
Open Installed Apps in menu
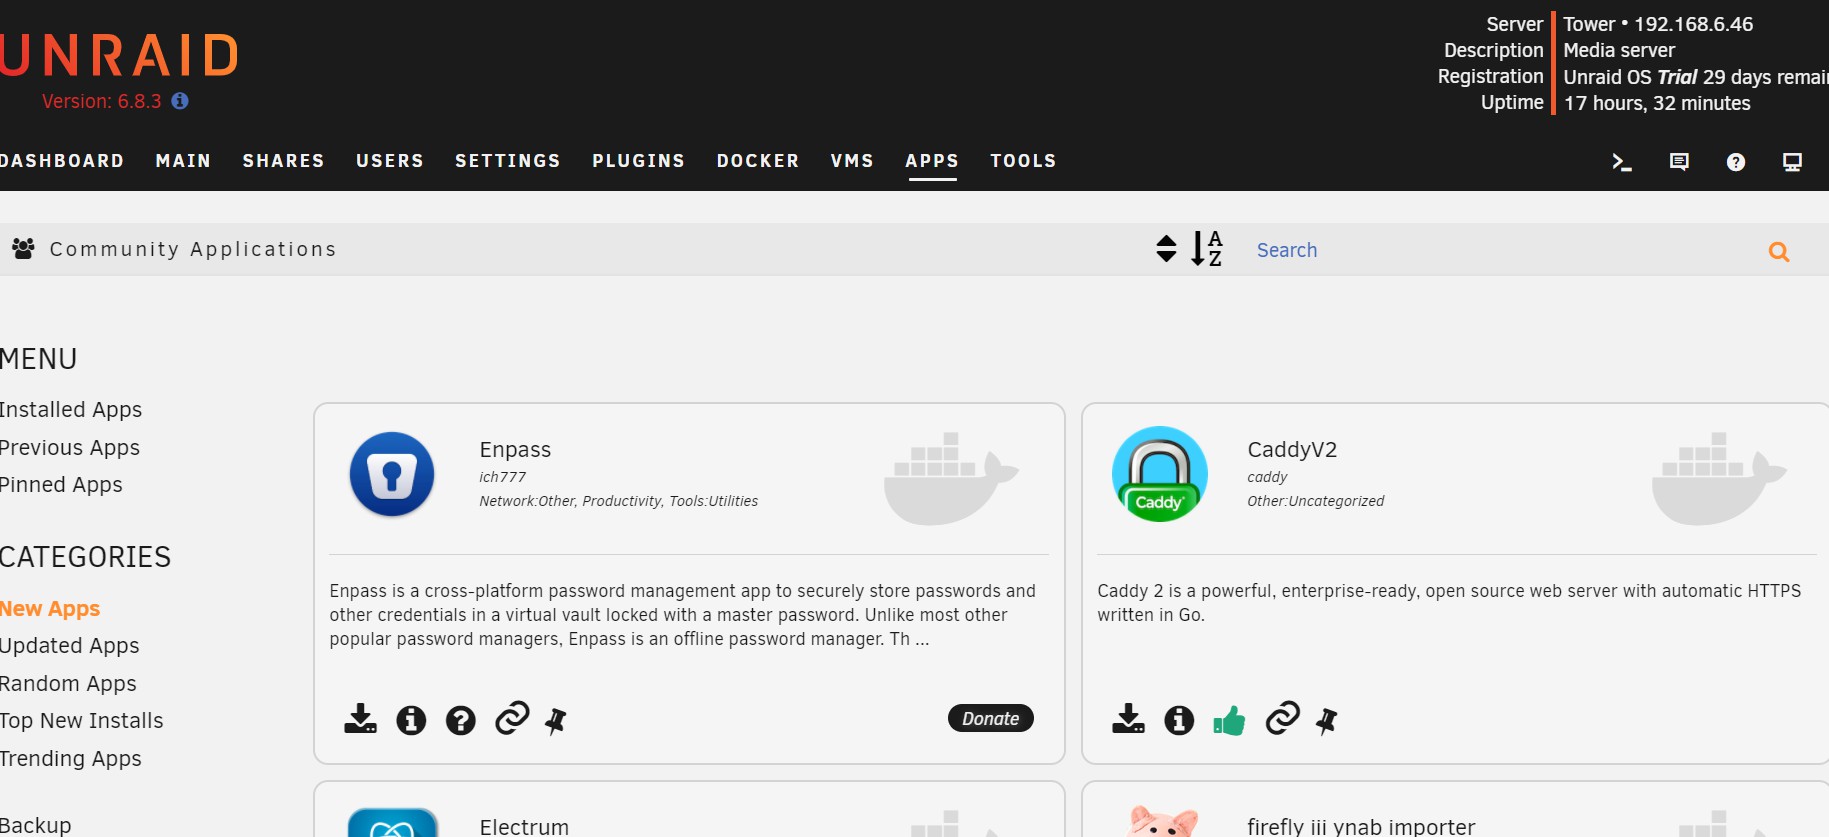[71, 409]
